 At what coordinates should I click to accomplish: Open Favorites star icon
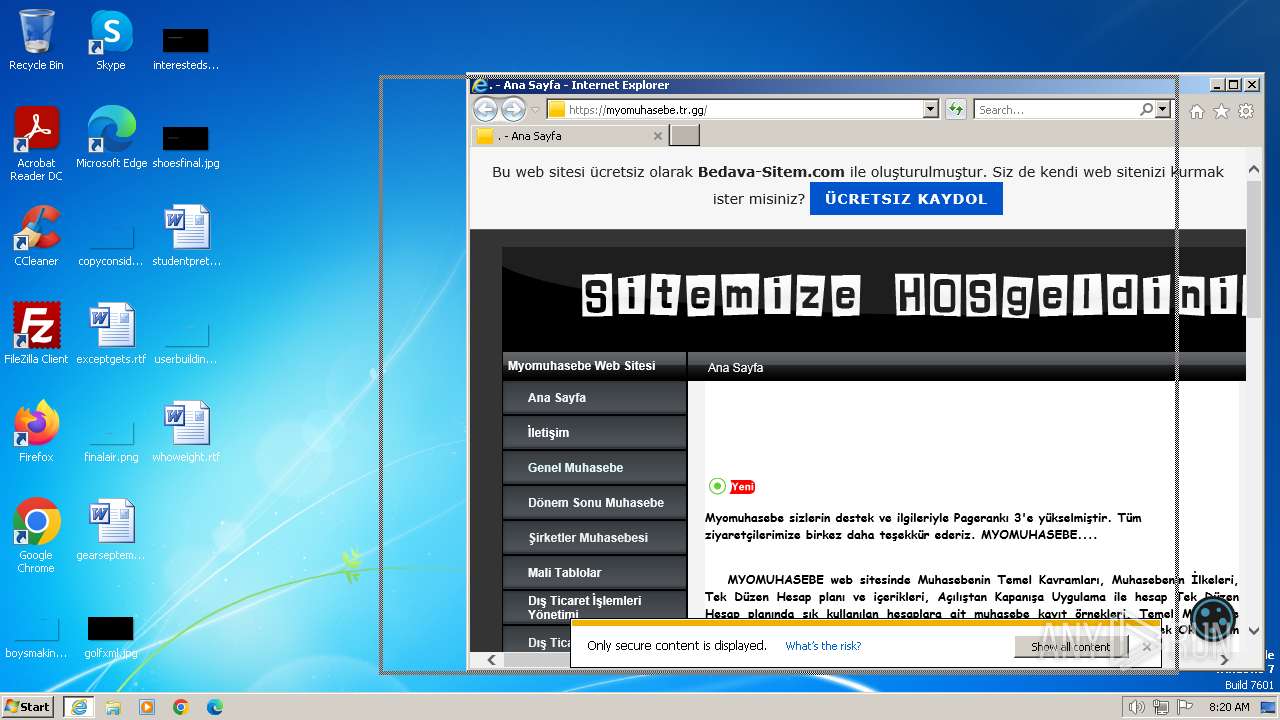(1221, 111)
